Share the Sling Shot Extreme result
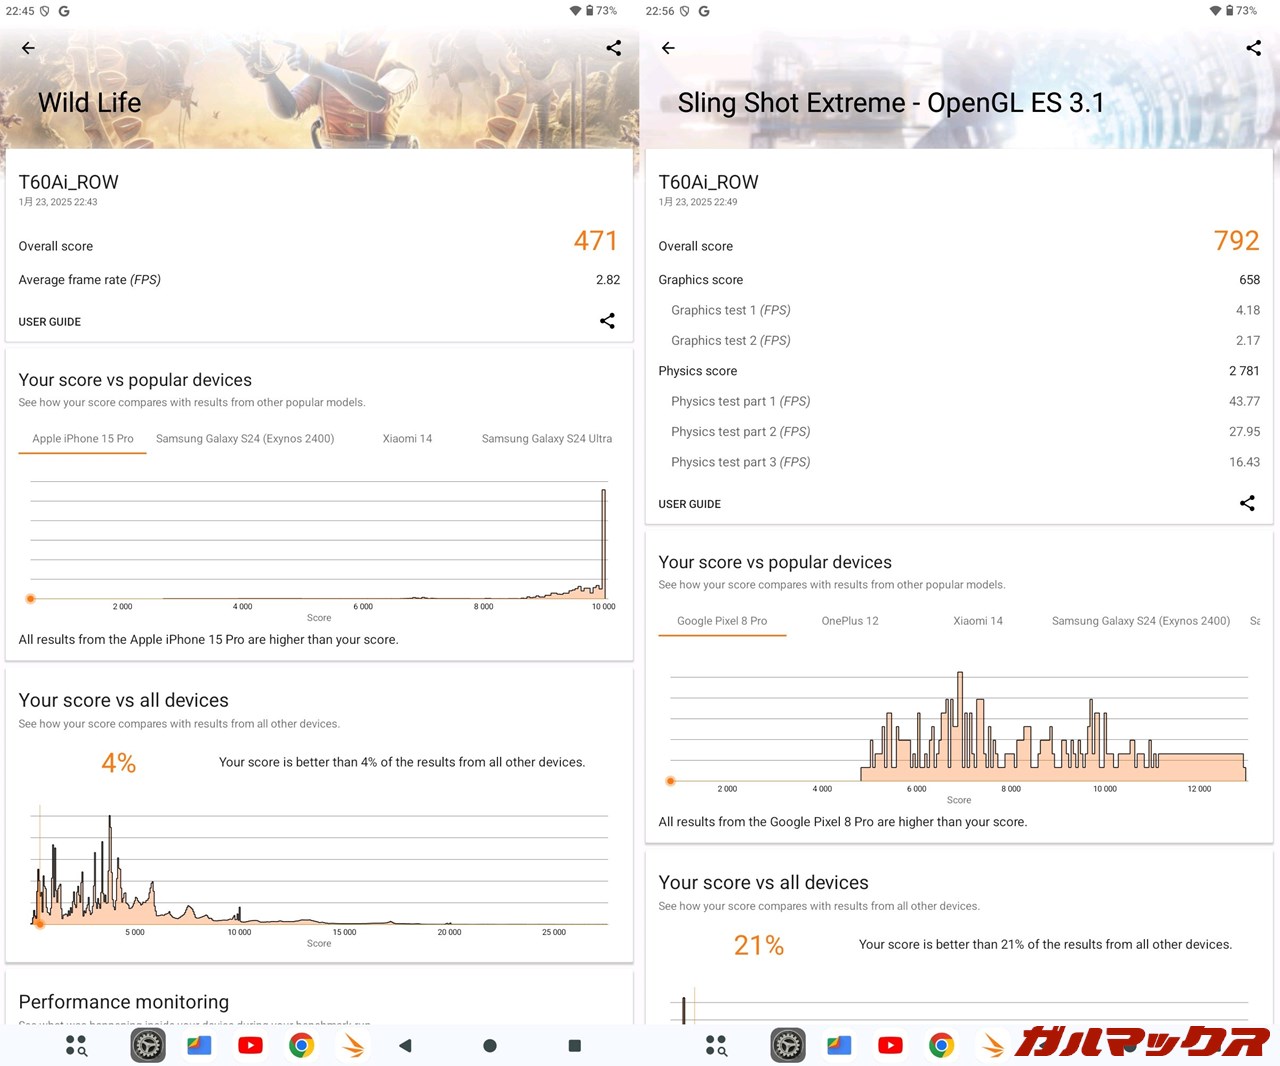This screenshot has width=1280, height=1066. (1253, 47)
